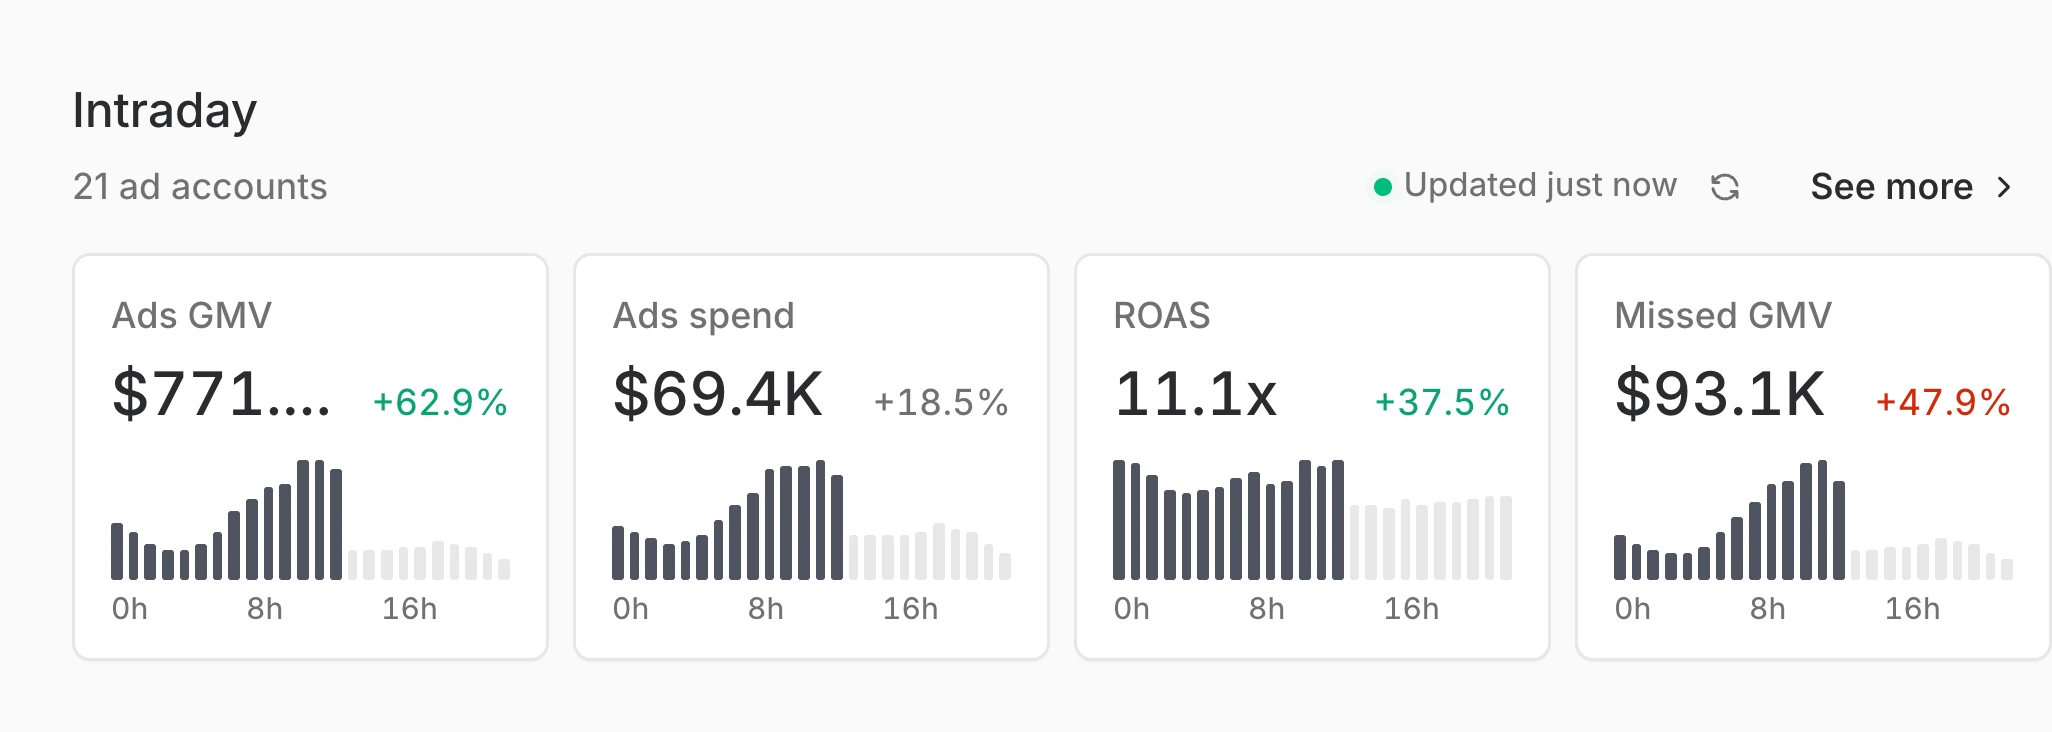This screenshot has width=2052, height=732.
Task: Click the 8h axis label under Ads GMV
Action: tap(265, 609)
